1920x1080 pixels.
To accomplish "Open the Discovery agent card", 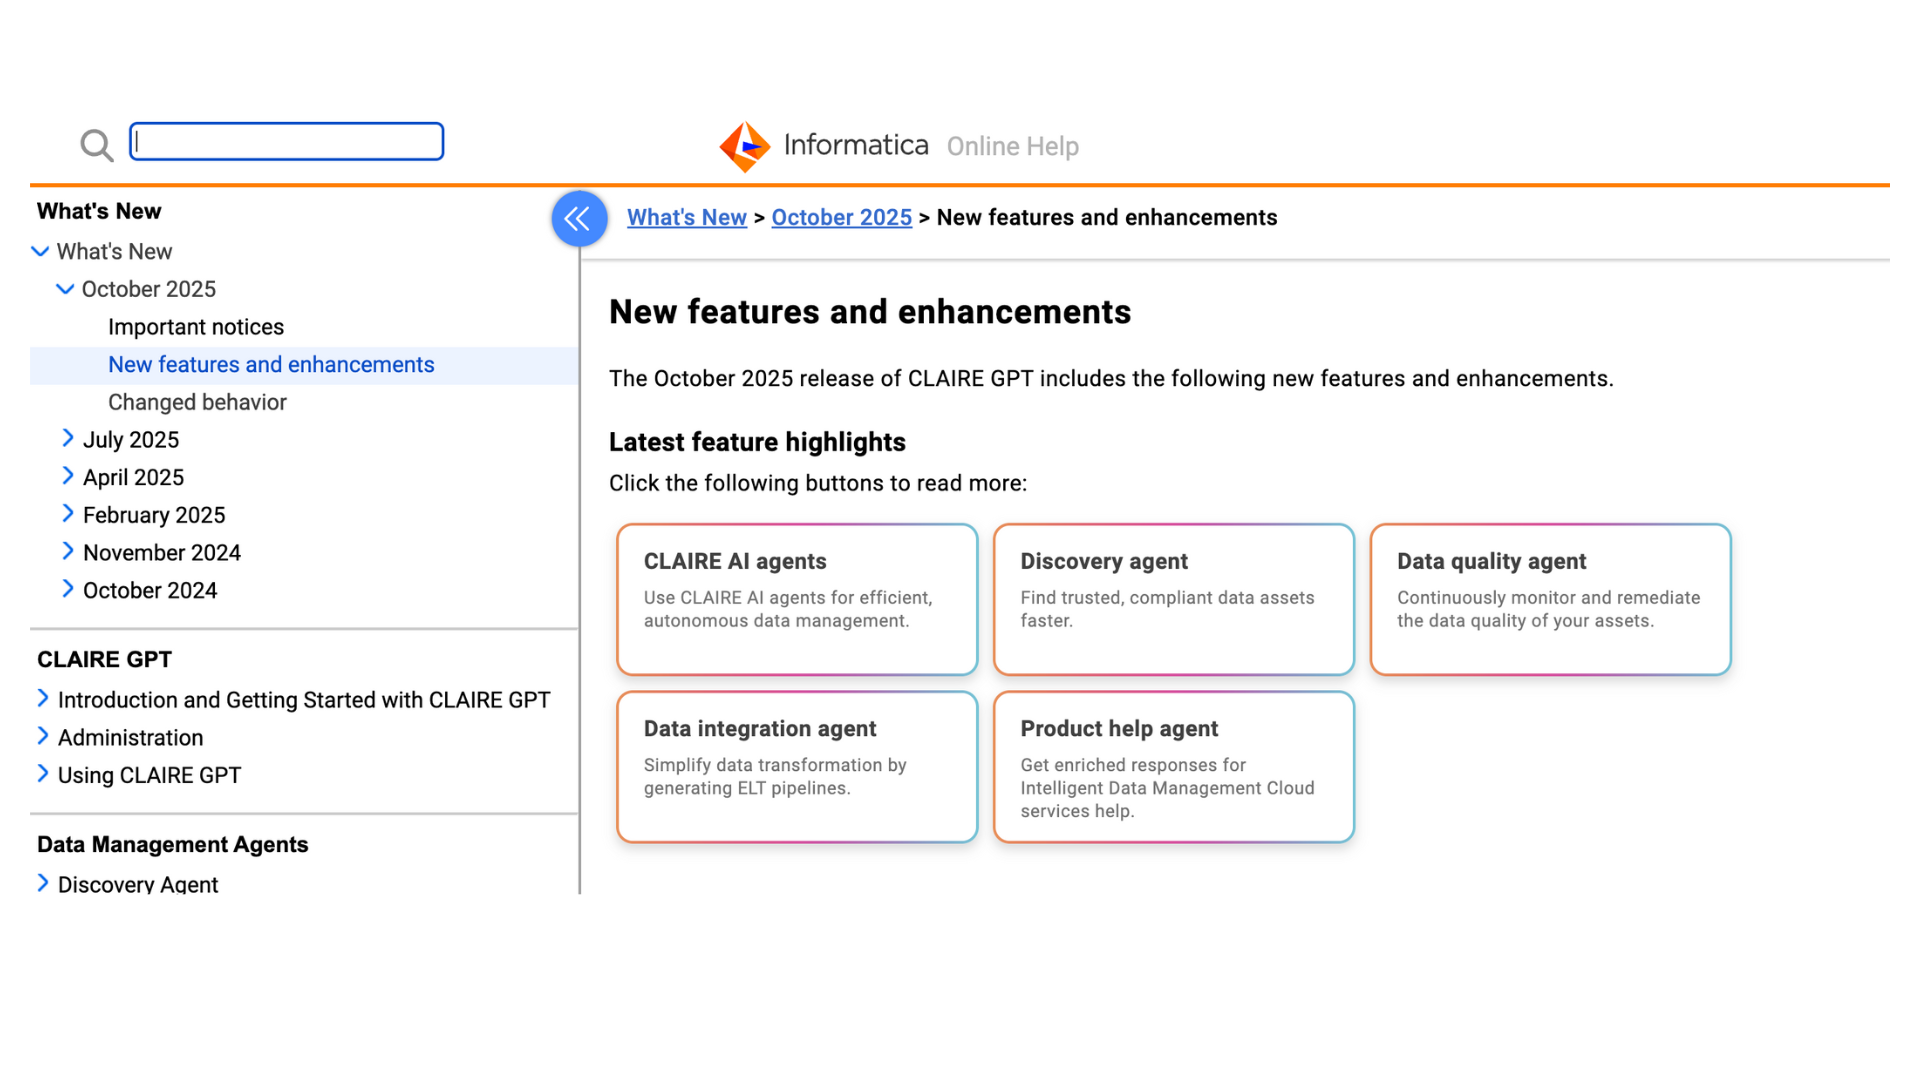I will [1173, 598].
